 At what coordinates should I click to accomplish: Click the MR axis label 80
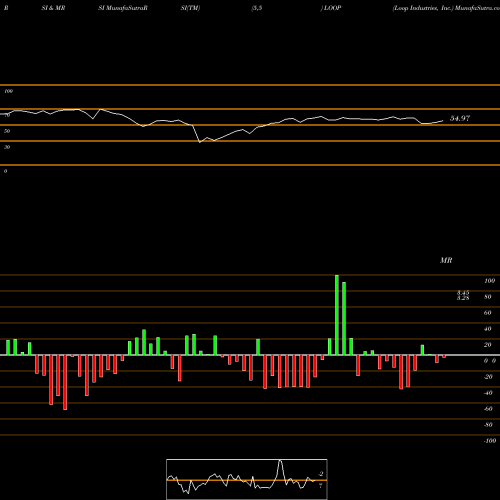point(488,297)
